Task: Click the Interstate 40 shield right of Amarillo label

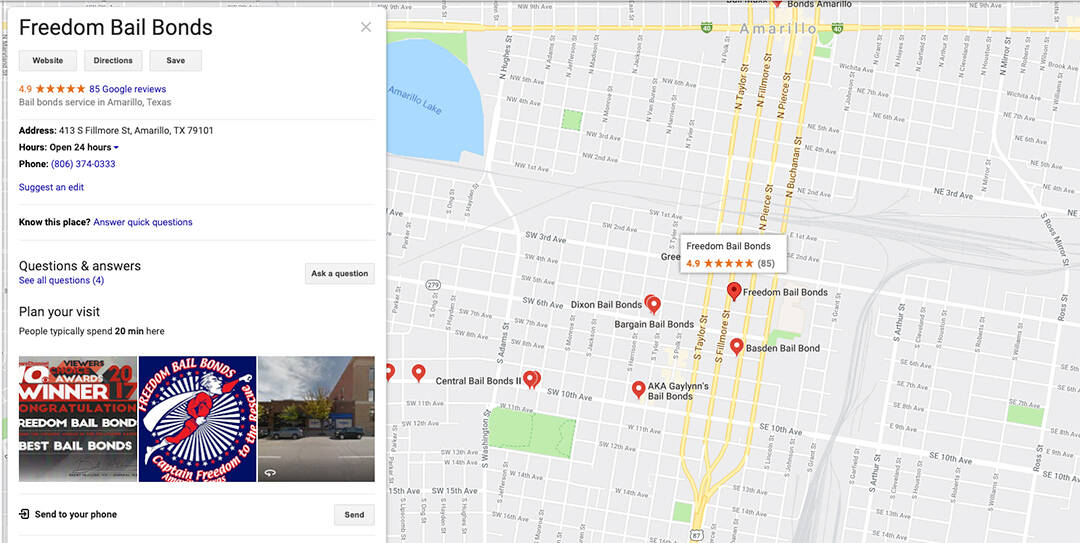Action: [x=837, y=28]
